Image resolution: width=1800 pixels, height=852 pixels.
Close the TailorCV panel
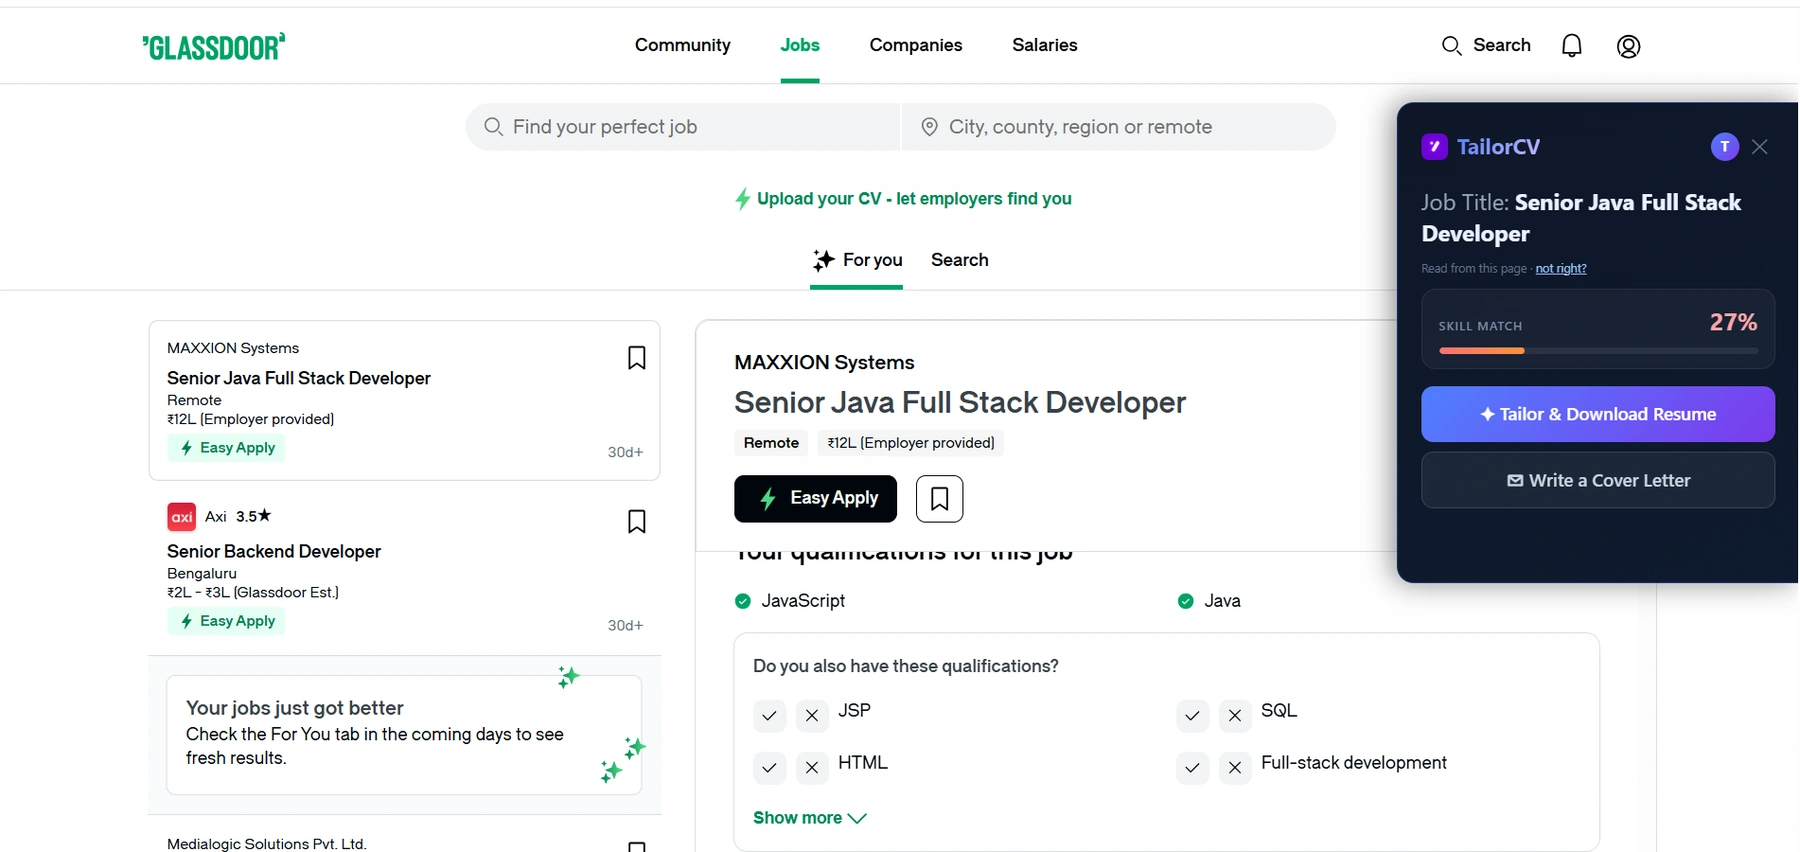(1760, 147)
